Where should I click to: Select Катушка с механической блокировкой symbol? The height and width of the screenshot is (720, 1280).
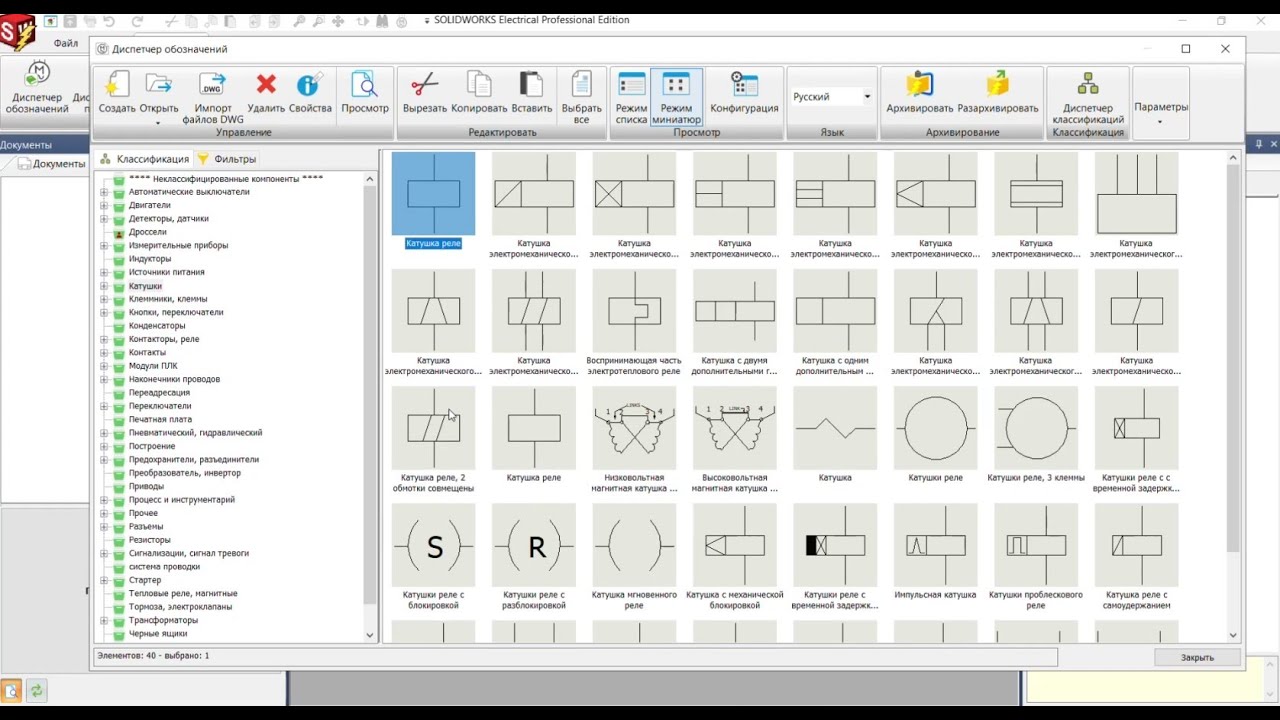735,556
